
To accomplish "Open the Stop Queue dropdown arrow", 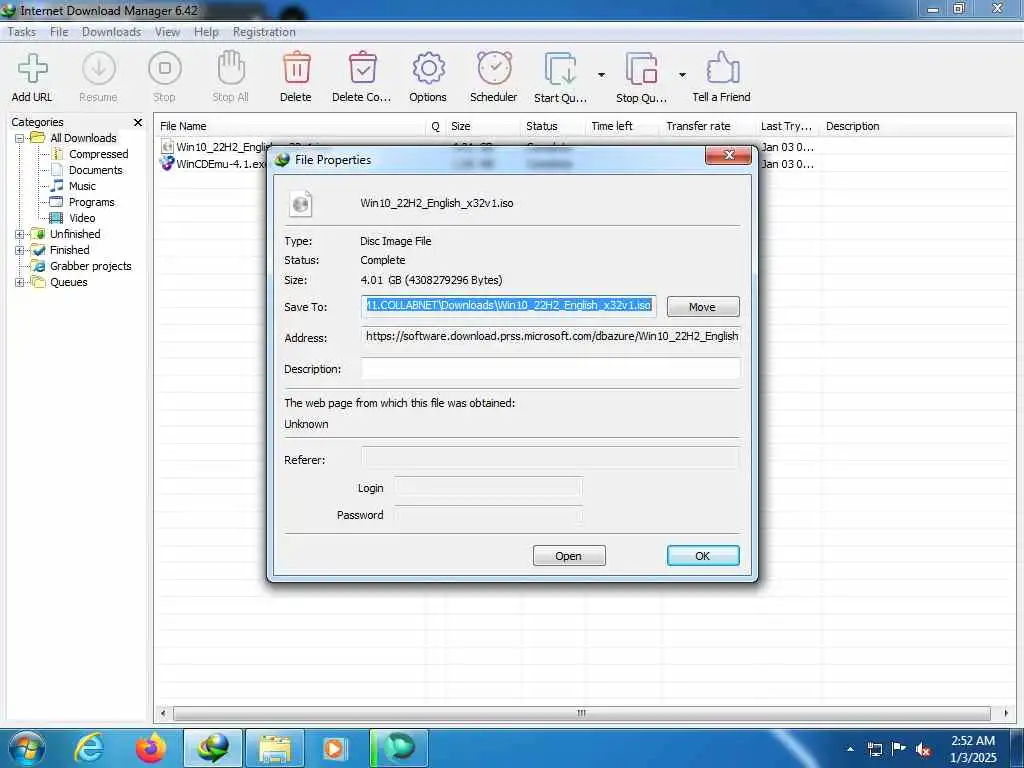I will tap(682, 75).
